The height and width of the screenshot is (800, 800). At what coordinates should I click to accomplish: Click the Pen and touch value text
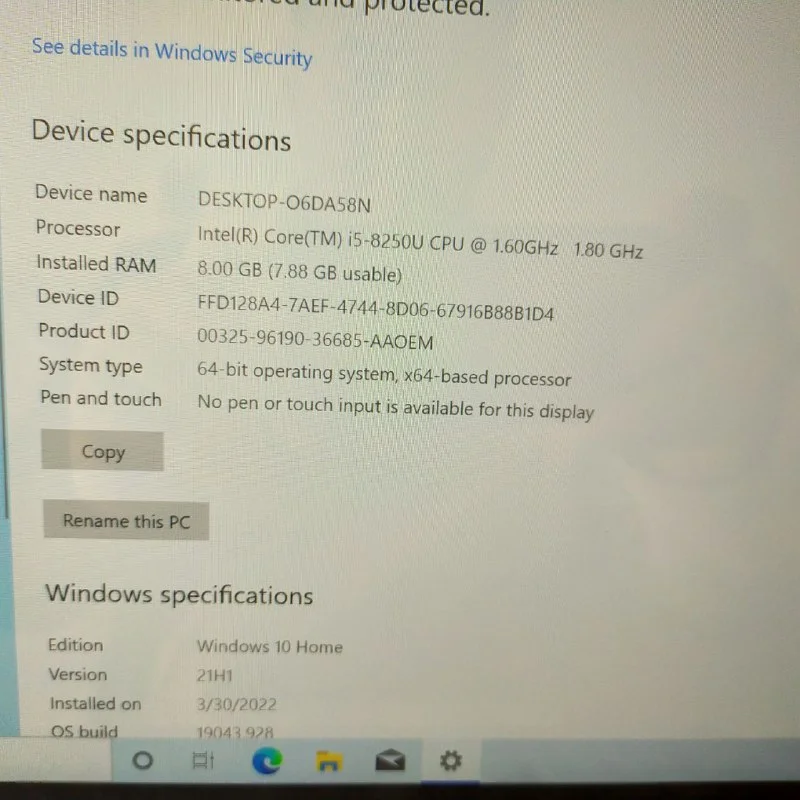[395, 407]
